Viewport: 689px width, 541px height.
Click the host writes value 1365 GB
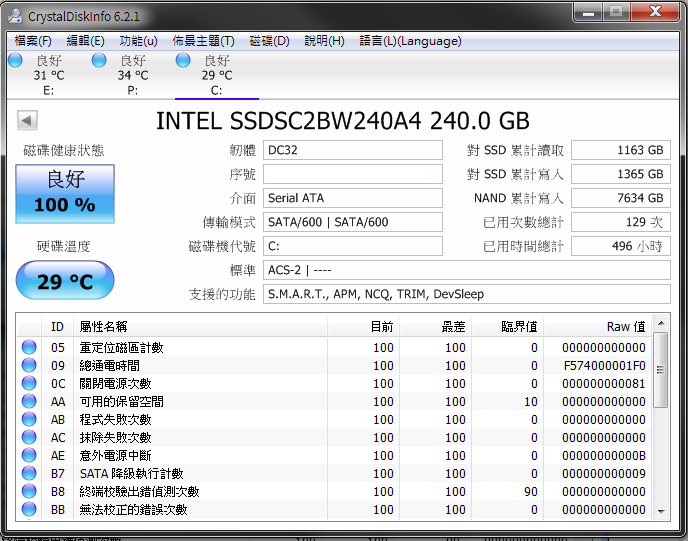620,174
